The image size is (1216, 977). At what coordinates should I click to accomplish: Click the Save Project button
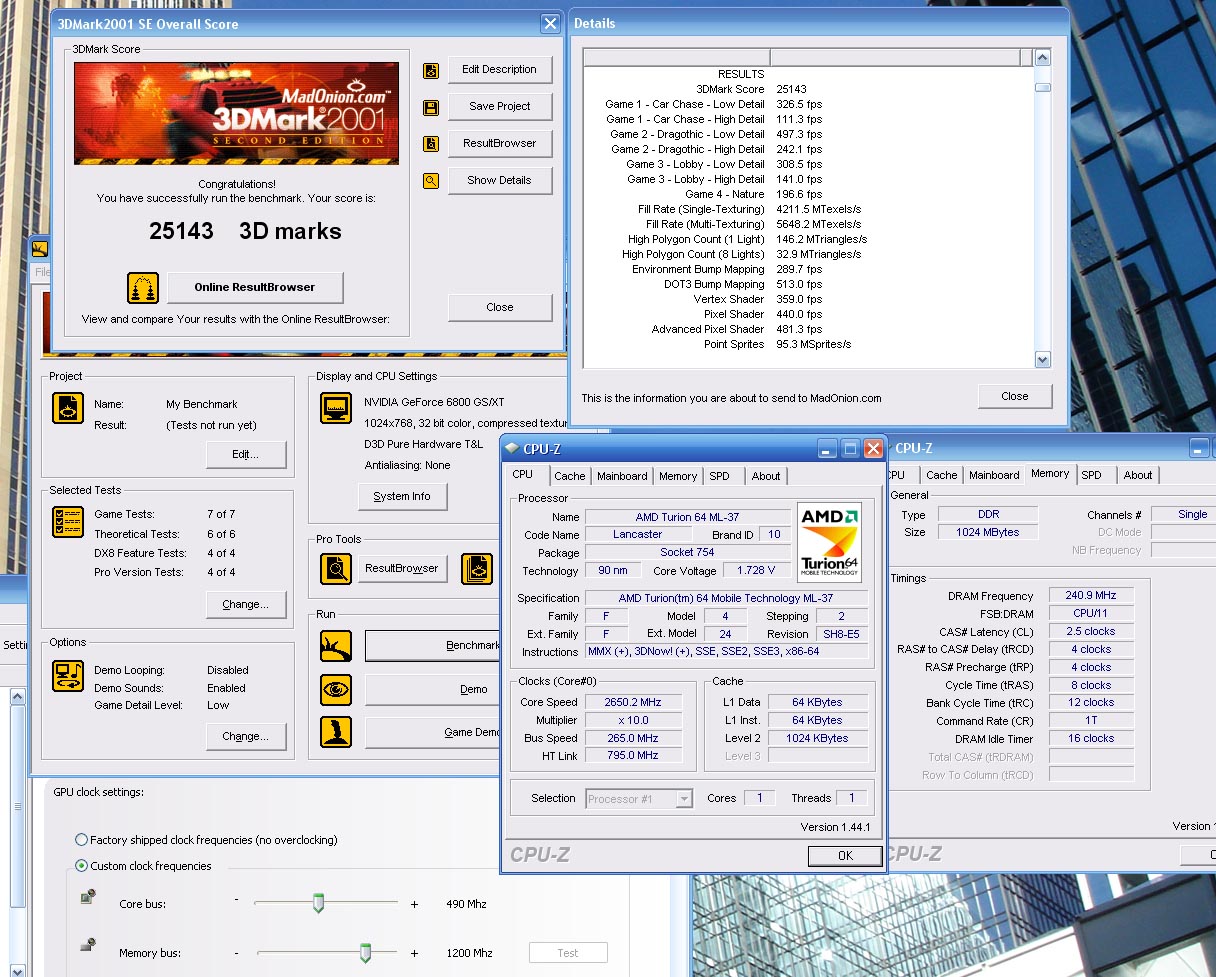pos(500,107)
